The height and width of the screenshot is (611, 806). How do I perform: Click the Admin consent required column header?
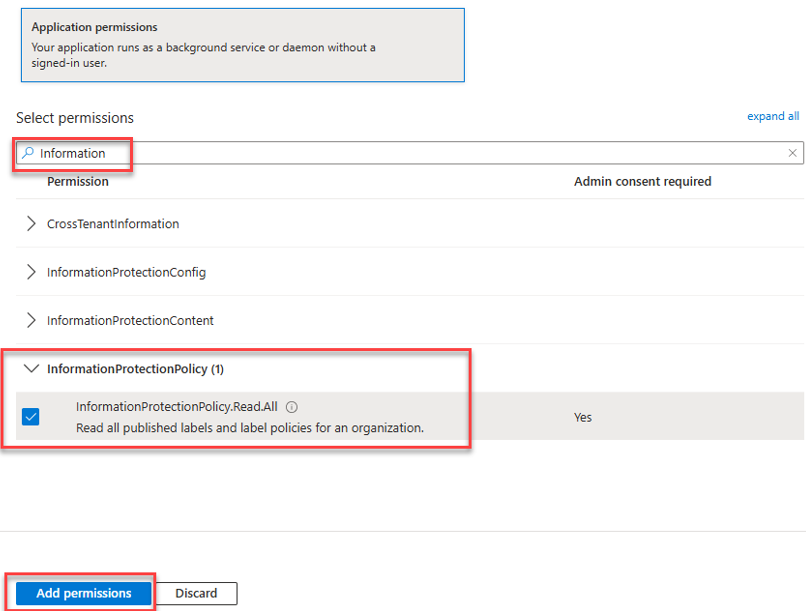[x=642, y=182]
